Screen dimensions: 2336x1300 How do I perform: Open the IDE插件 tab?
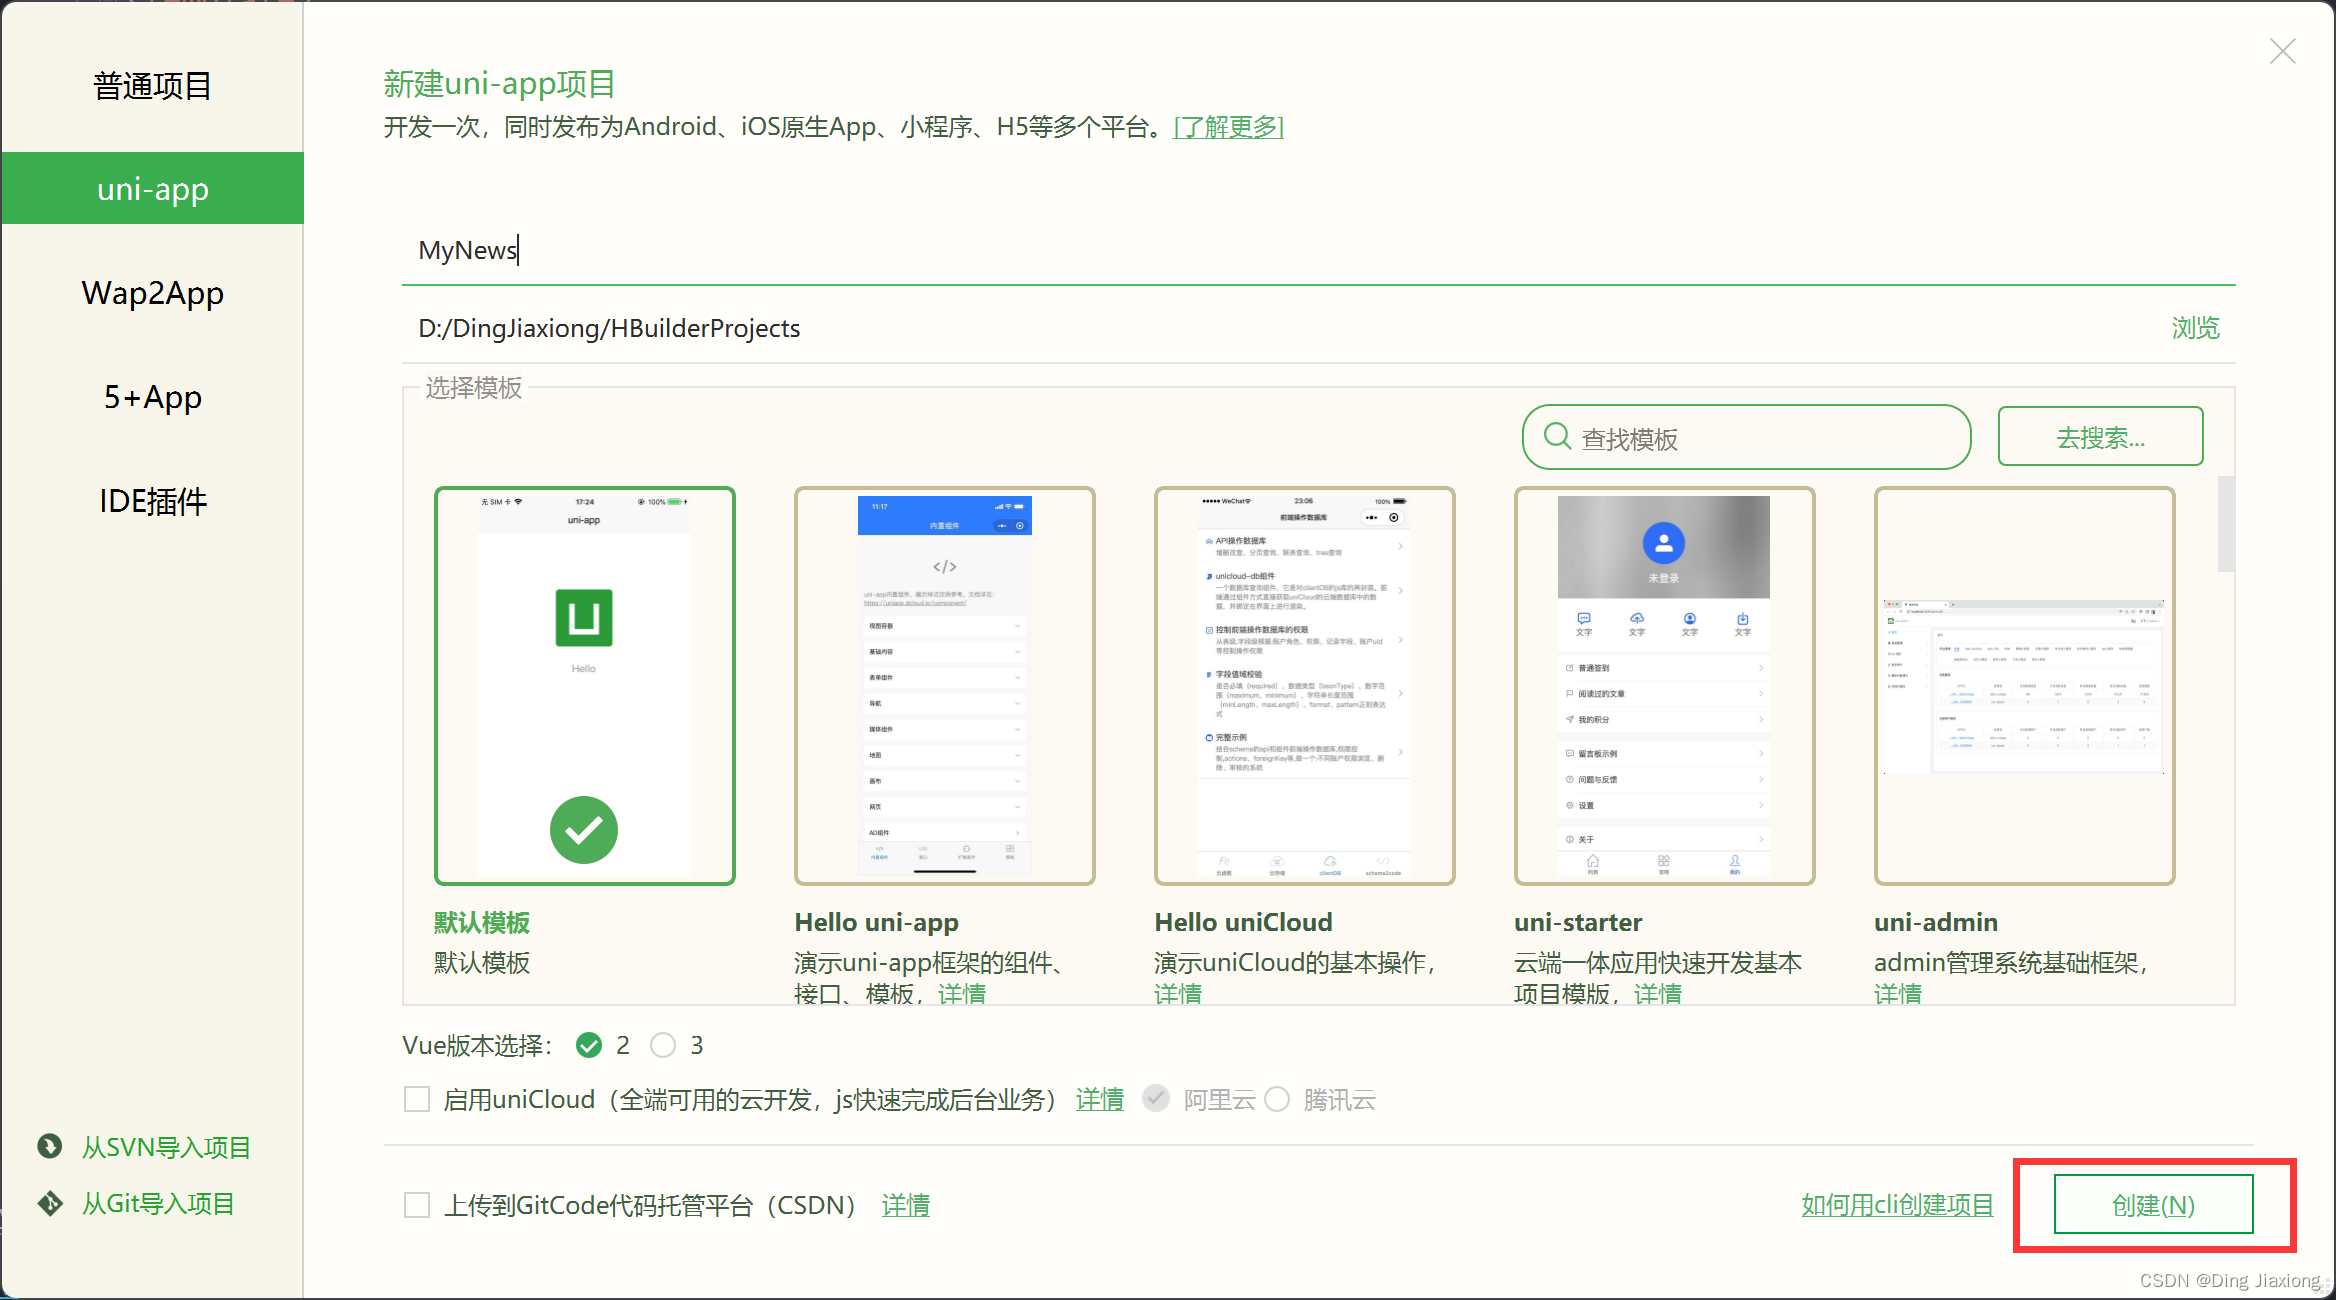point(152,501)
